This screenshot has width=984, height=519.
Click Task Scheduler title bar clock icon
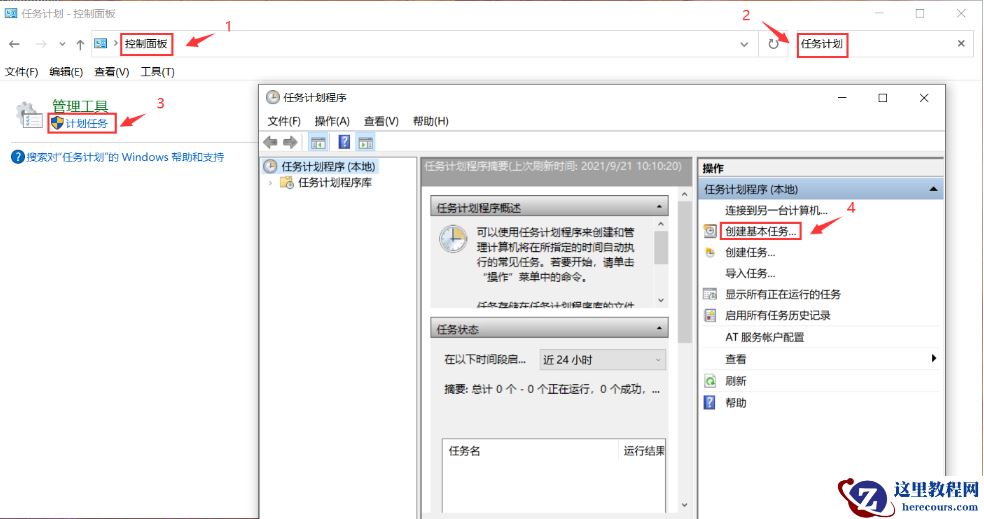pos(272,97)
